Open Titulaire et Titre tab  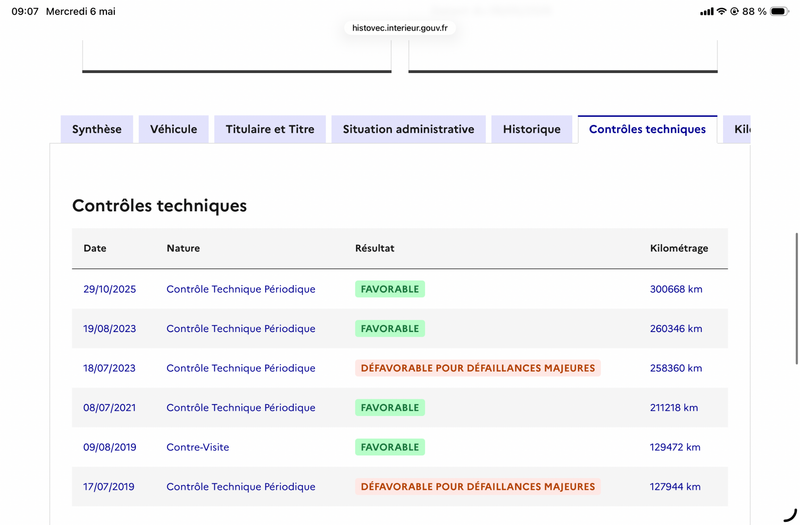270,129
